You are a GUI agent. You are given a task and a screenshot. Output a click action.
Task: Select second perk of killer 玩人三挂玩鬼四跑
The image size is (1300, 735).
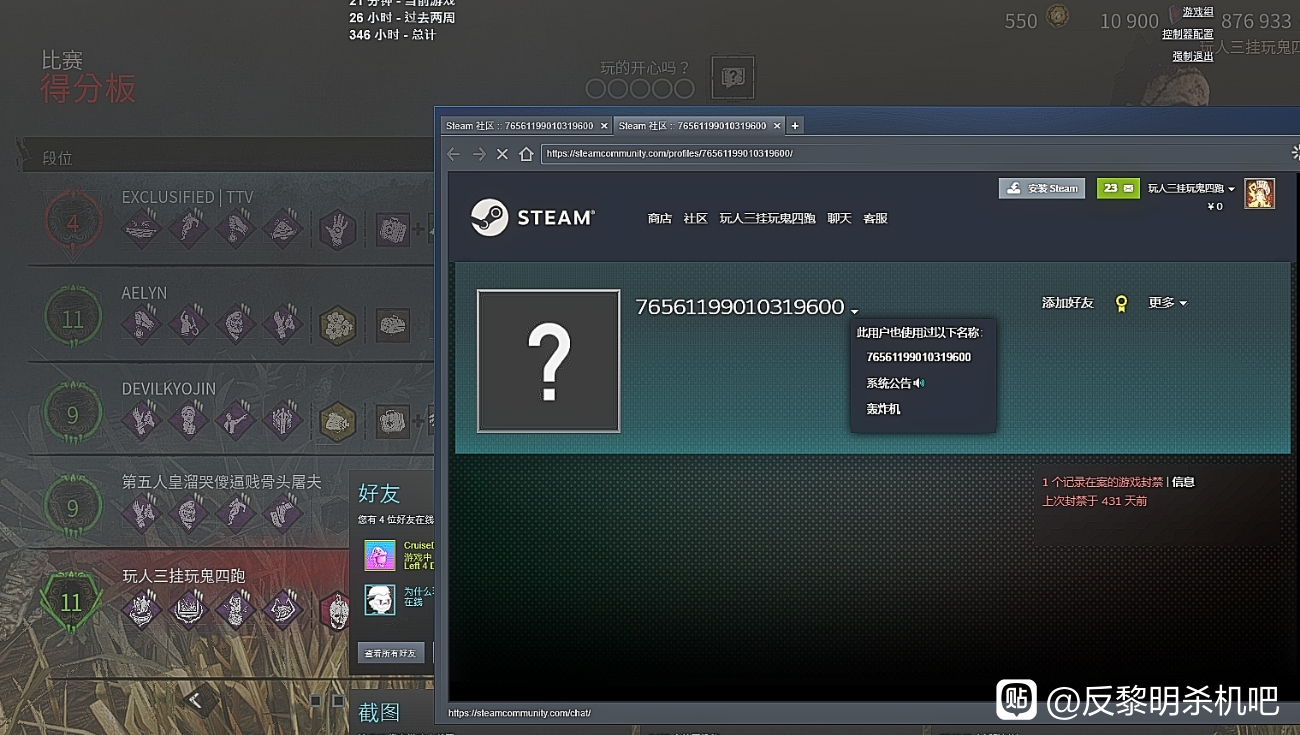188,608
